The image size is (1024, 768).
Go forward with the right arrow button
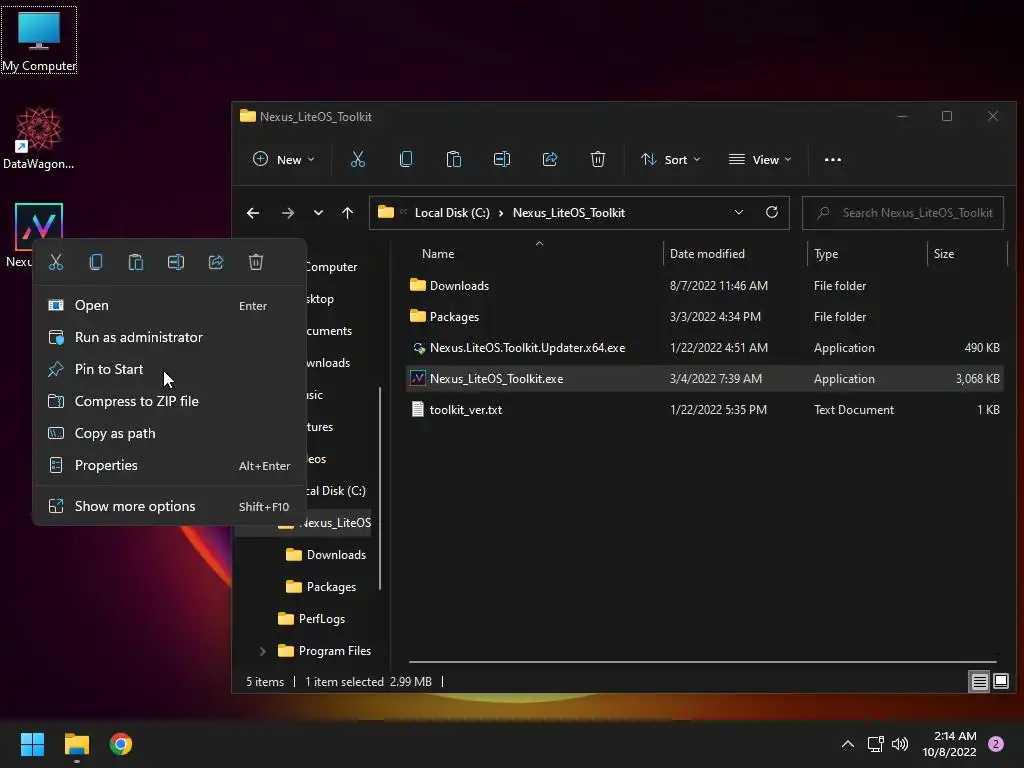point(287,213)
